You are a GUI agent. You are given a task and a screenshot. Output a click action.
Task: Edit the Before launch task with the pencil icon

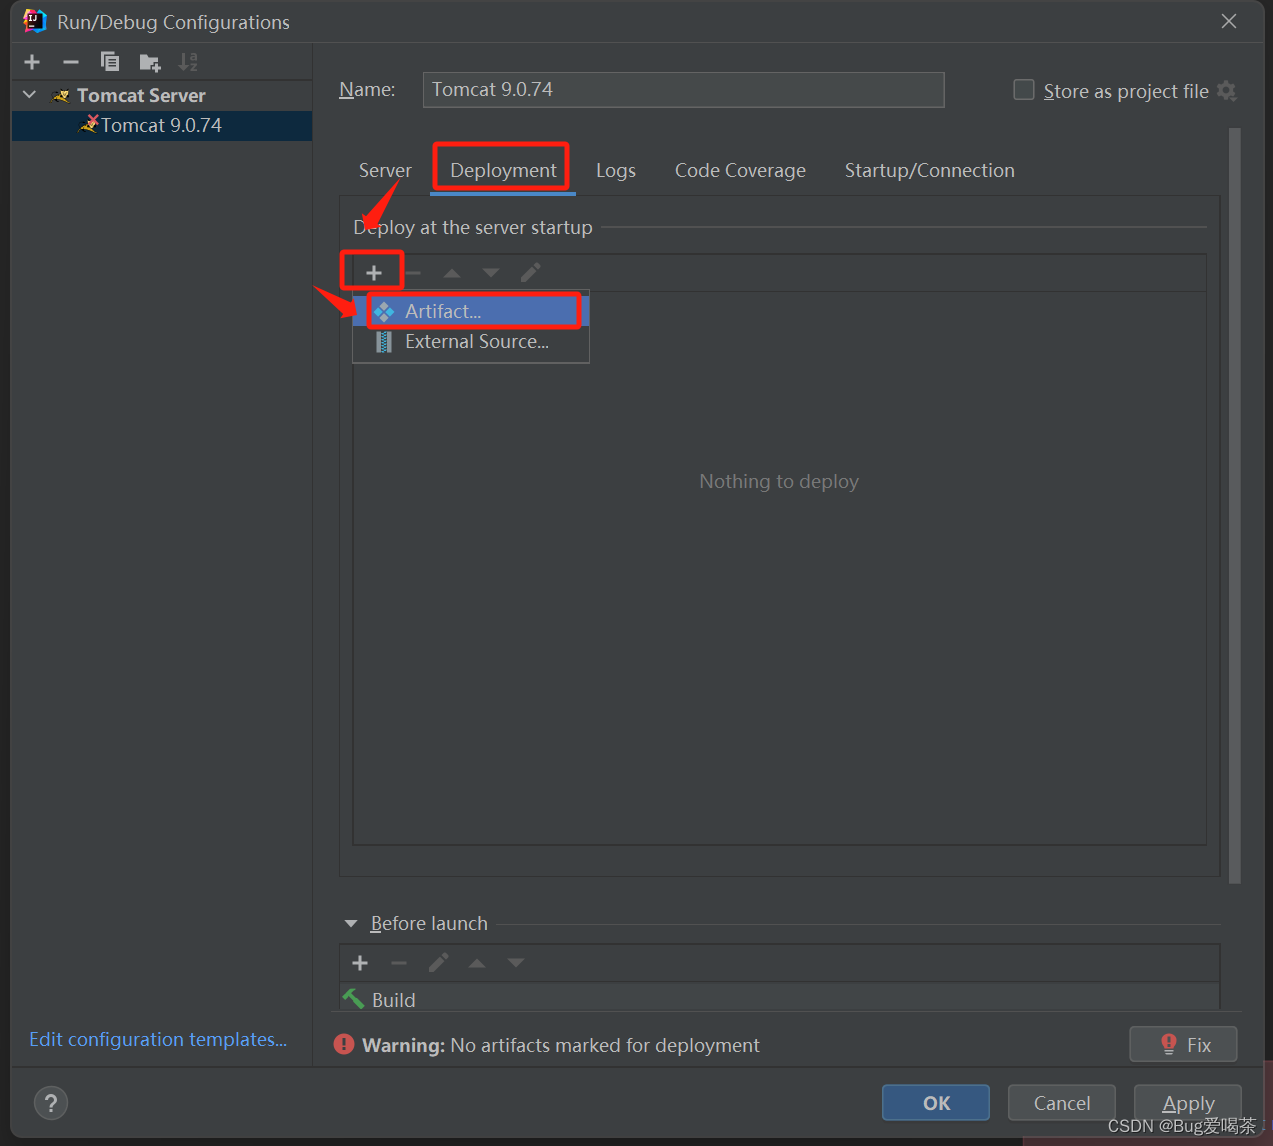[x=438, y=963]
